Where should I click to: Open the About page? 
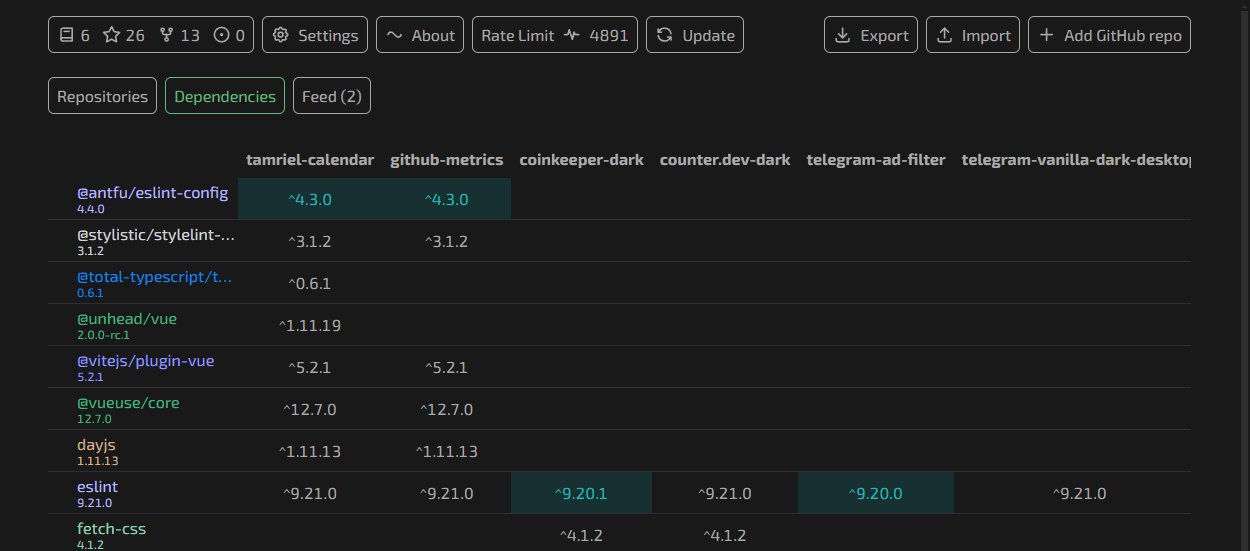point(420,35)
